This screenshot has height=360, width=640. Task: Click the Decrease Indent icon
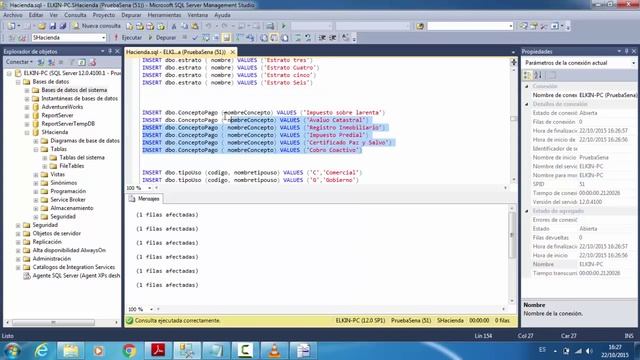322,38
